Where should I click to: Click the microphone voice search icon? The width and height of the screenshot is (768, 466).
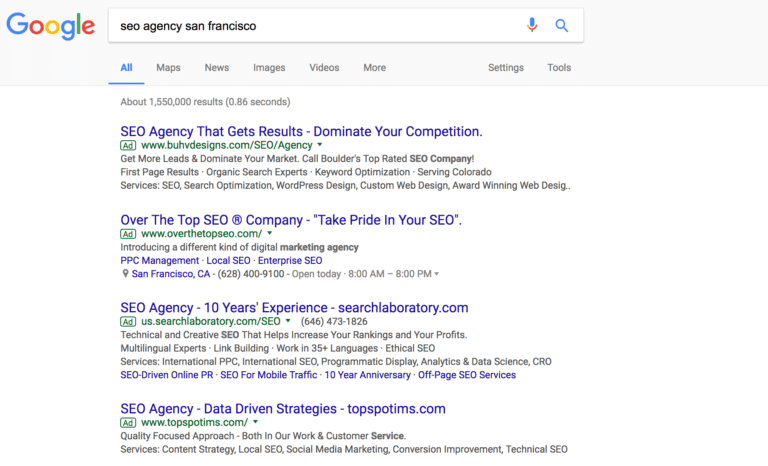tap(532, 25)
